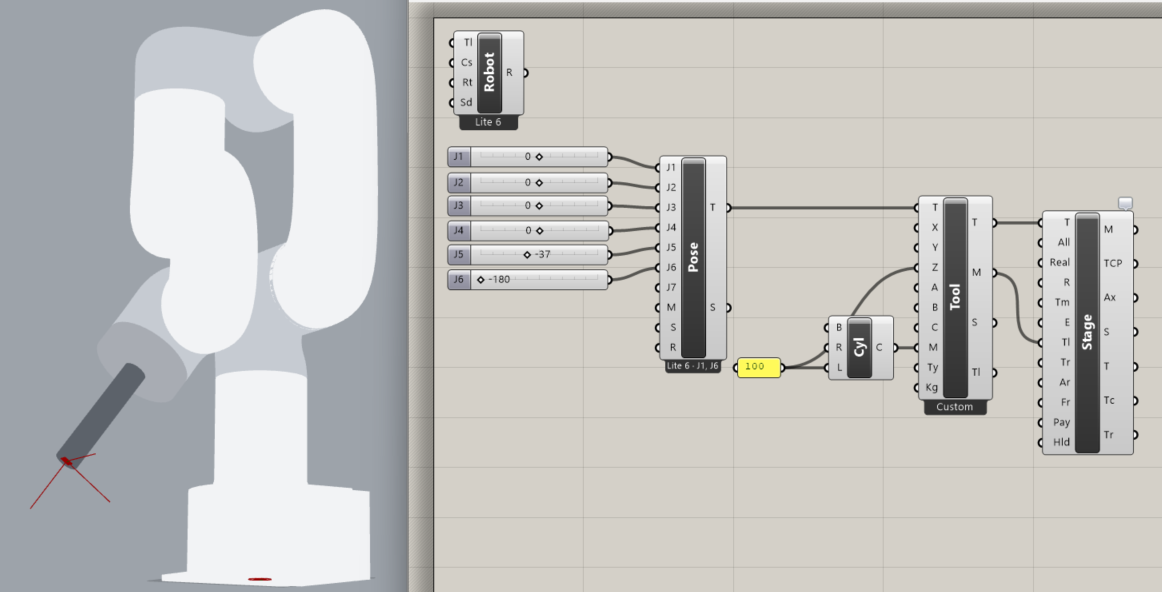Viewport: 1162px width, 592px height.
Task: Click the Lite 6 label under Robot
Action: pyautogui.click(x=488, y=122)
